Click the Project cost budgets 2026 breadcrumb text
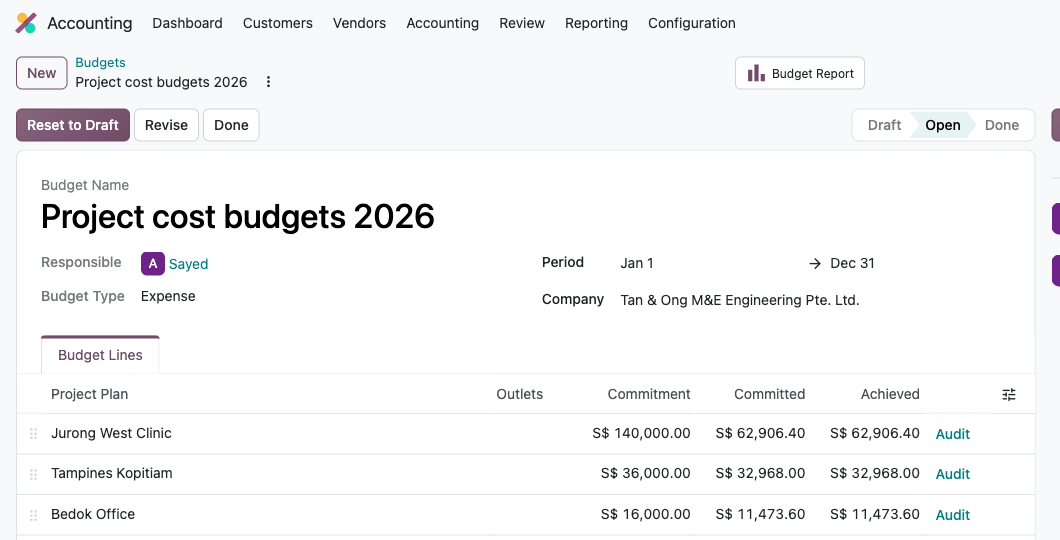Screen dimensions: 1060x540 (x=161, y=82)
